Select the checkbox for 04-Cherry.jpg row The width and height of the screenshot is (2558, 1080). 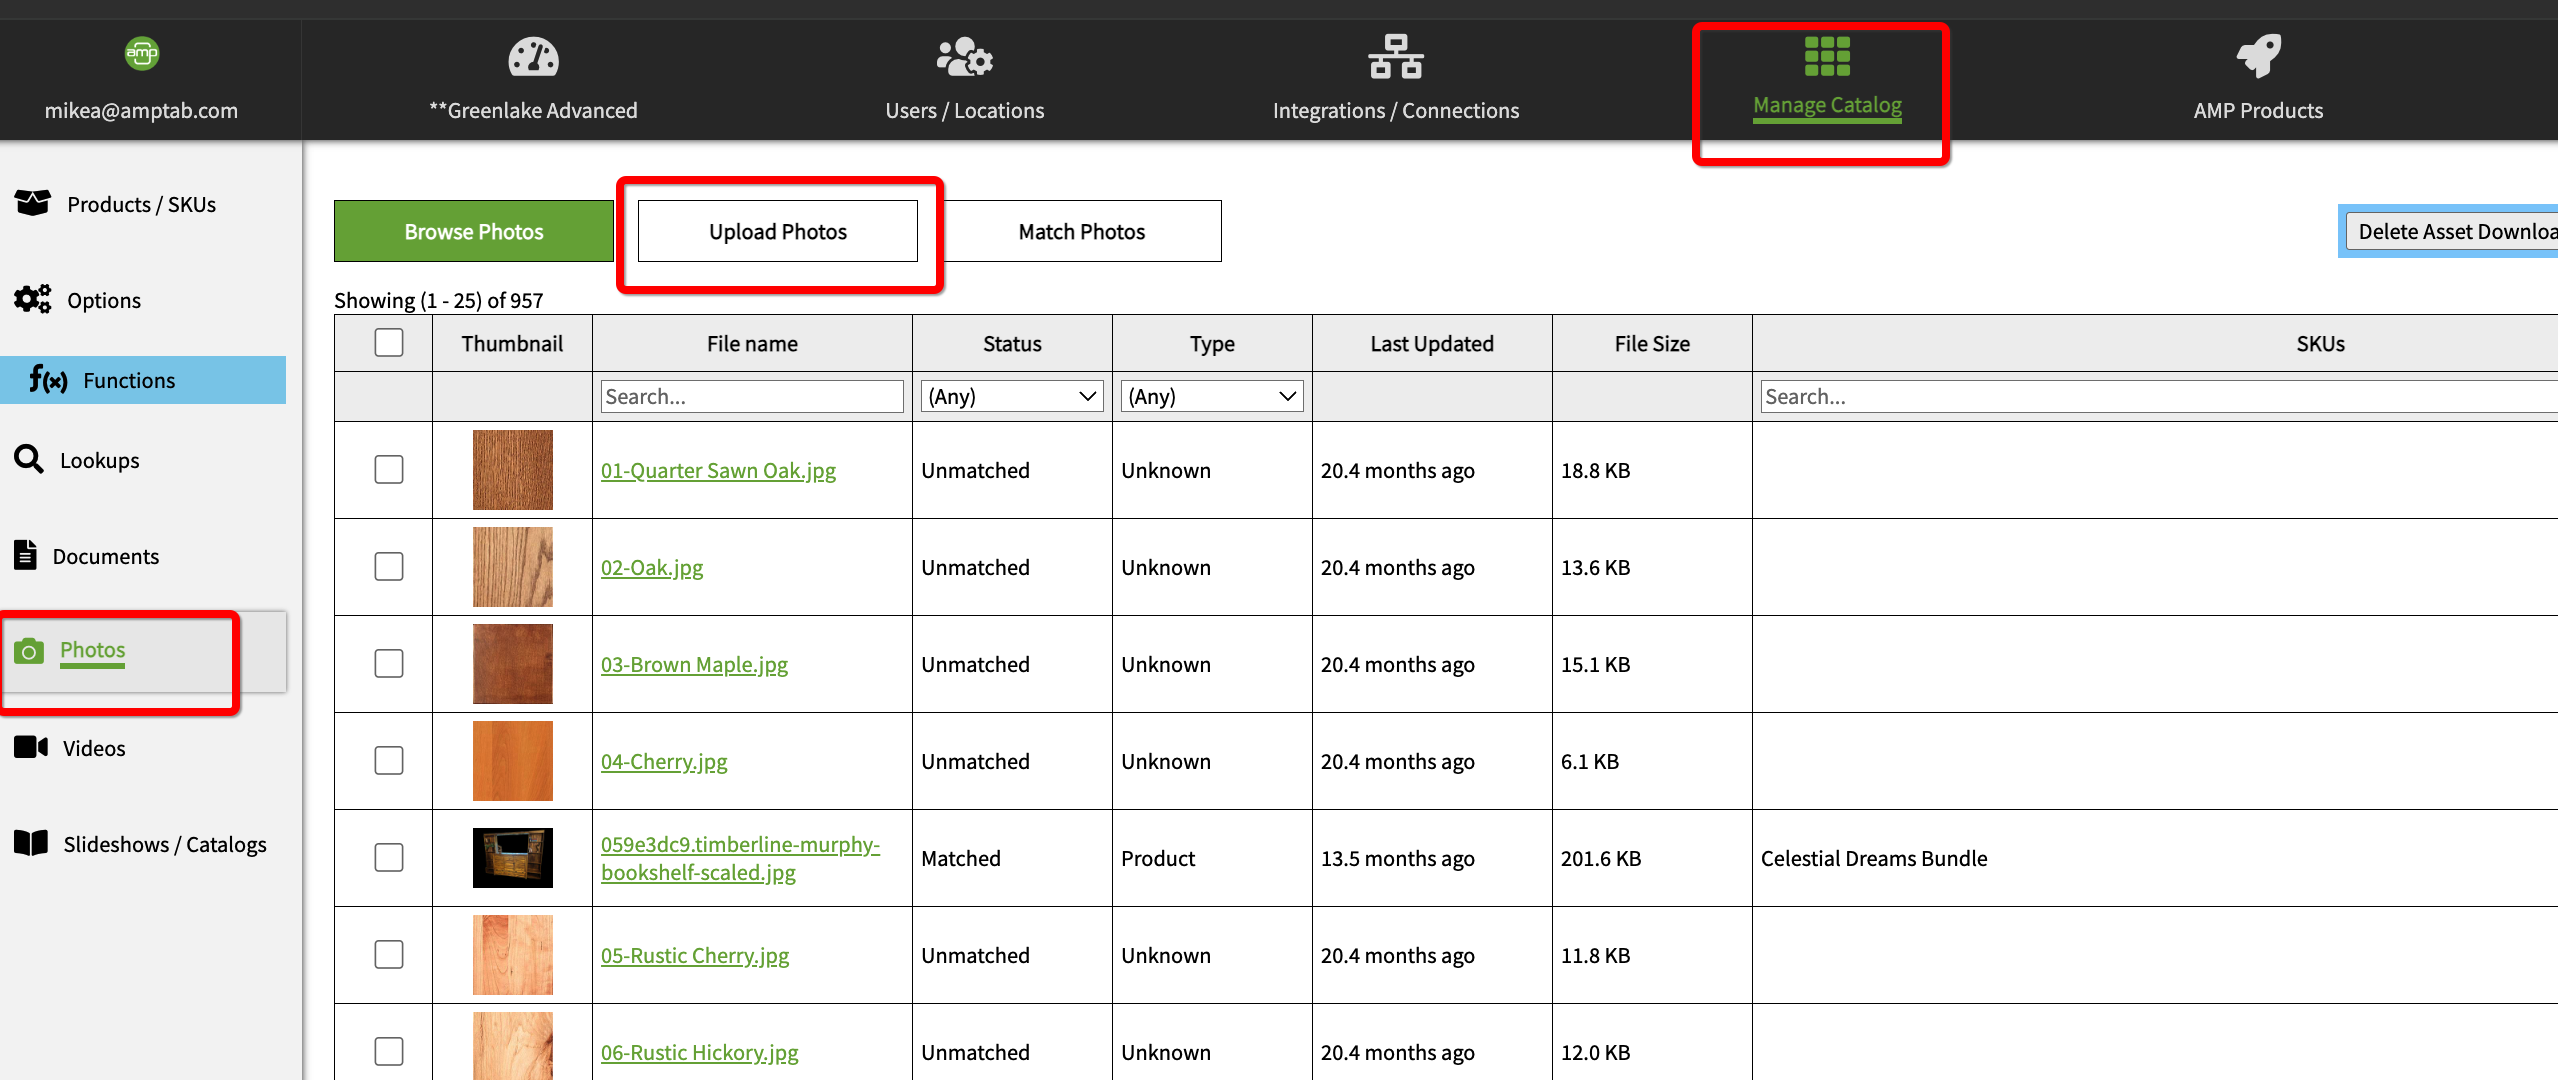coord(389,761)
